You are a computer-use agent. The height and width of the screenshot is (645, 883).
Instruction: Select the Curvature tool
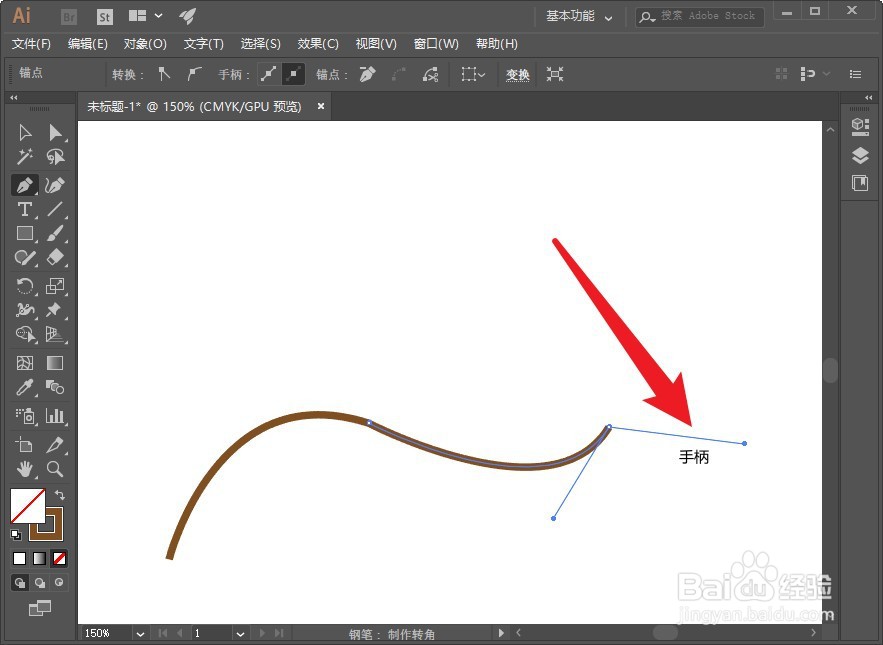[55, 185]
